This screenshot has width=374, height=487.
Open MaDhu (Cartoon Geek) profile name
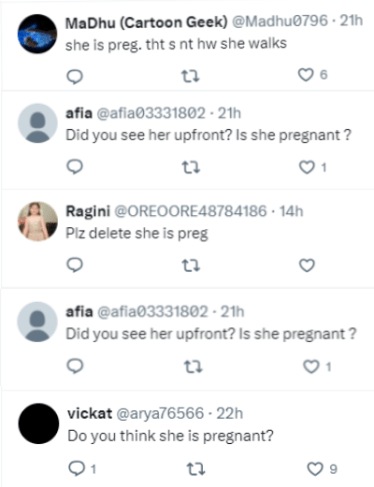[x=146, y=22]
